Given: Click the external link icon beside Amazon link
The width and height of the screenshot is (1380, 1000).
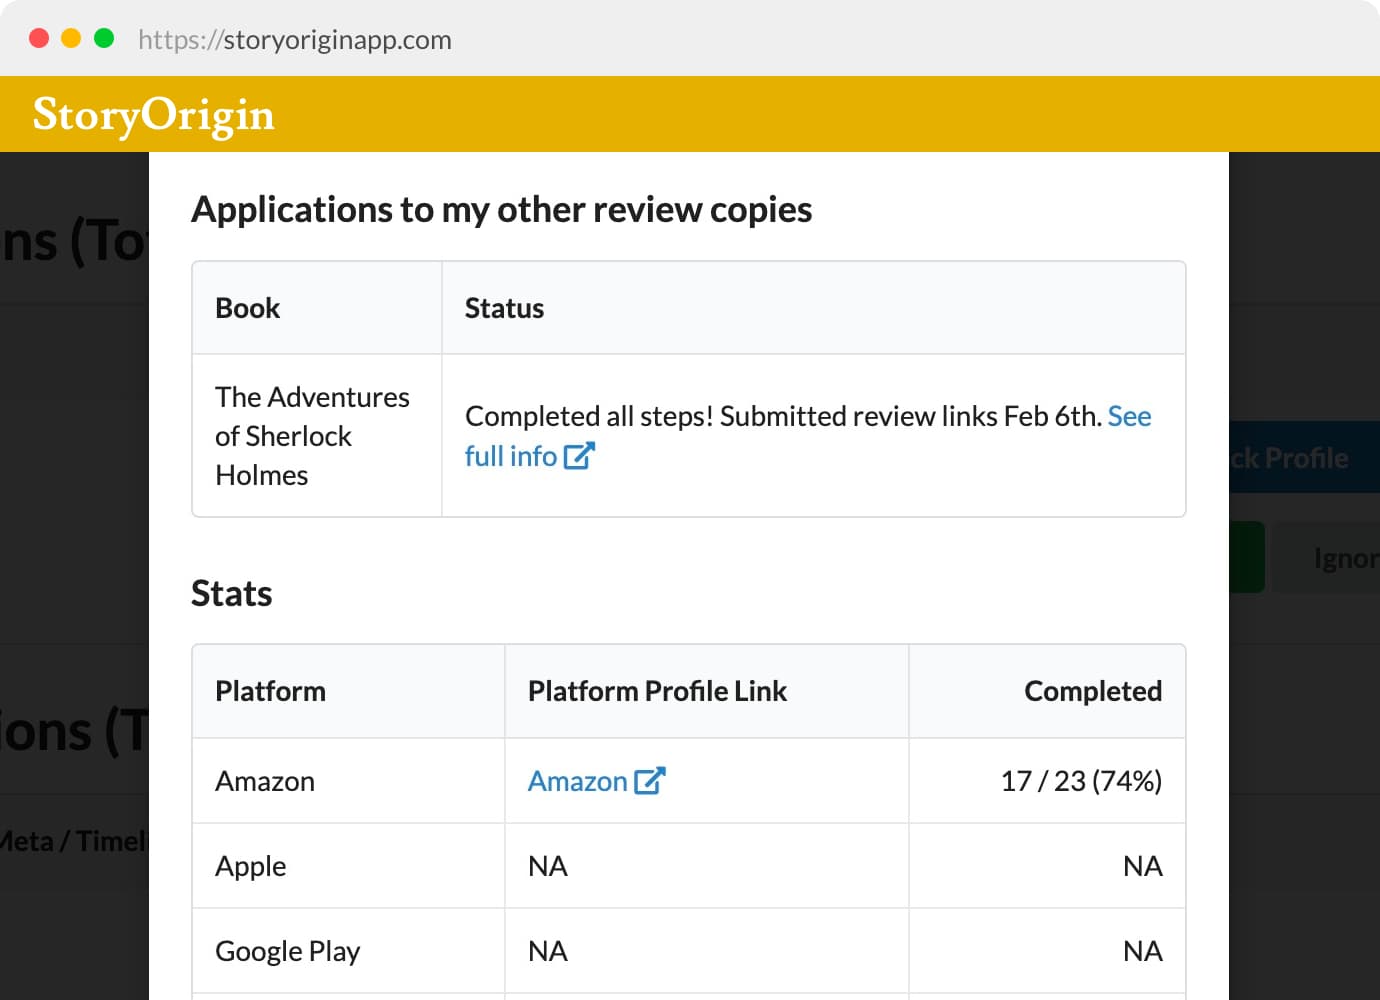Looking at the screenshot, I should 650,781.
